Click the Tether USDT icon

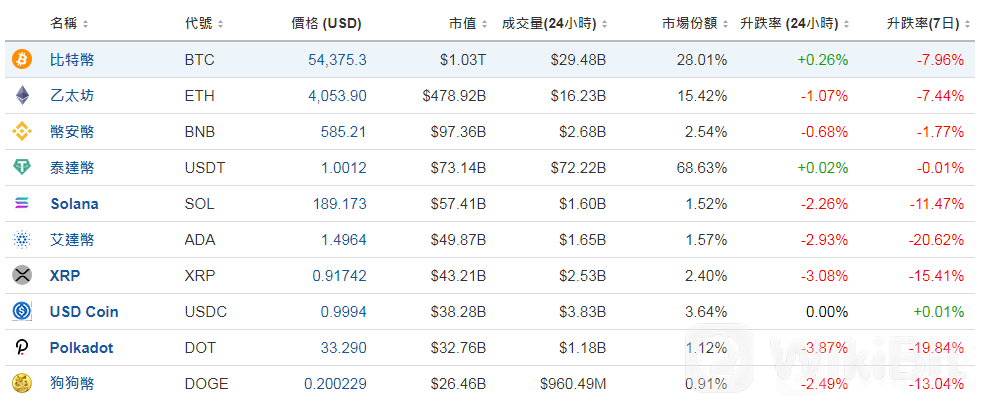(x=22, y=167)
